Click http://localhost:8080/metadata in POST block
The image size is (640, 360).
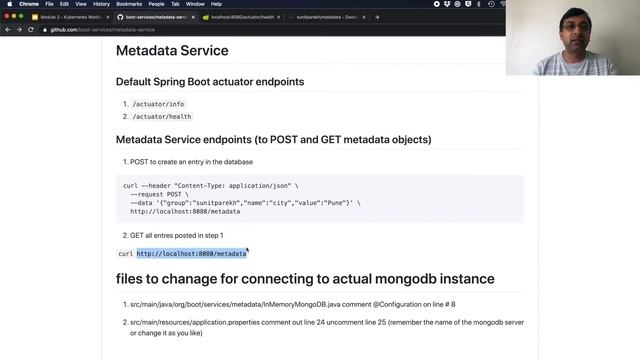(x=185, y=211)
